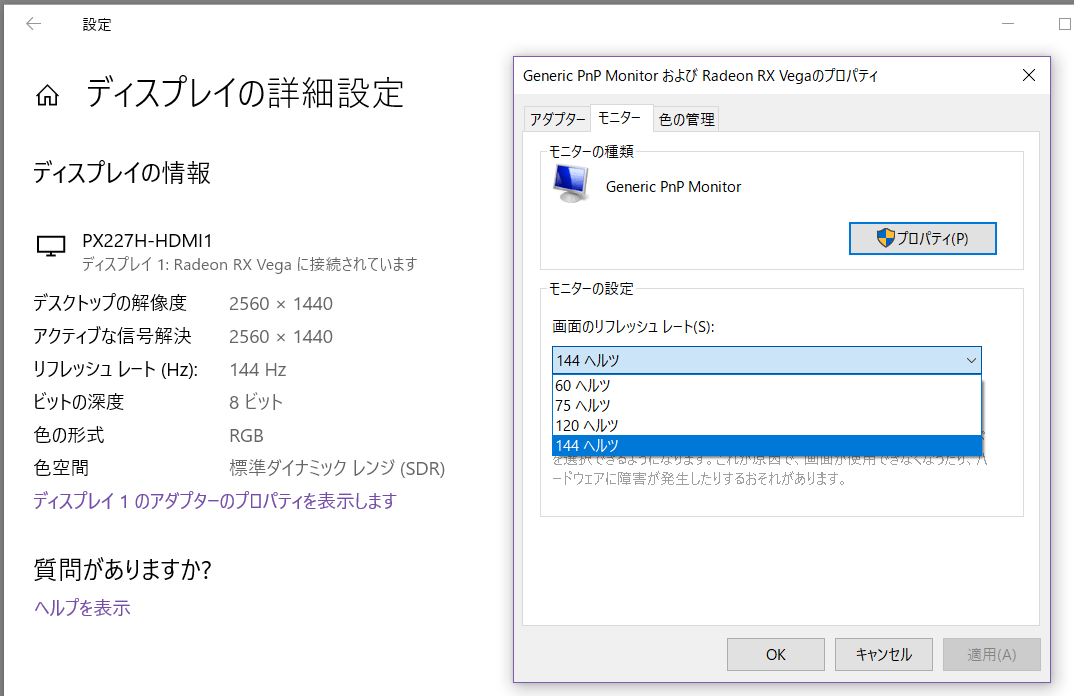Viewport: 1074px width, 696px height.
Task: Click the キャンセル button
Action: (x=884, y=655)
